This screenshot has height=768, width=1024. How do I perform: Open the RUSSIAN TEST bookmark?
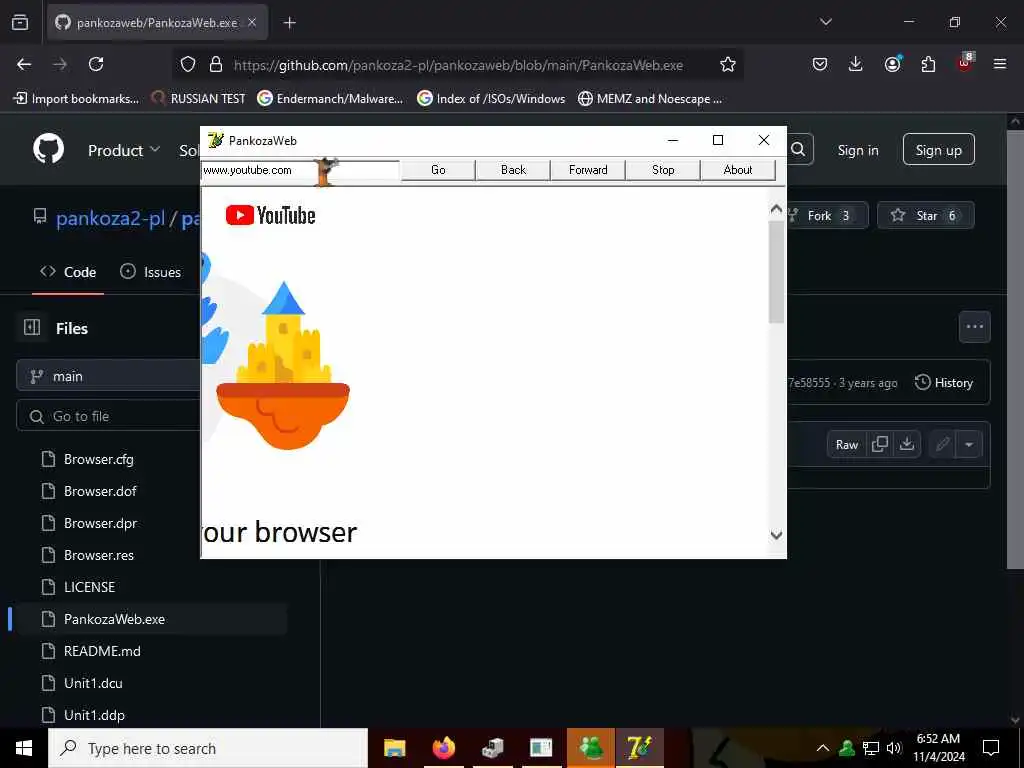point(198,99)
